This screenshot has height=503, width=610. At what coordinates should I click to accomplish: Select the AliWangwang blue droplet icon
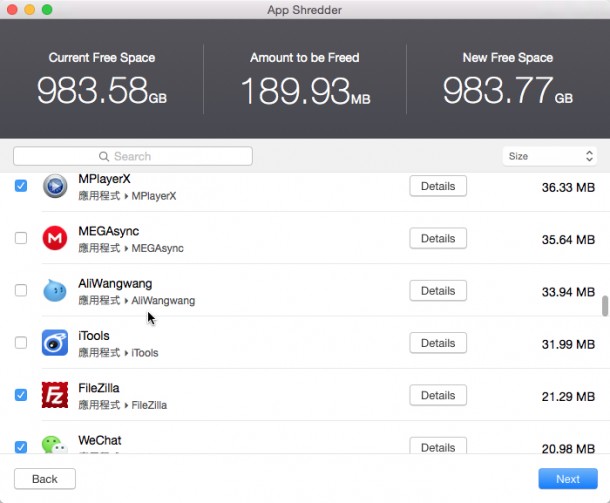55,291
